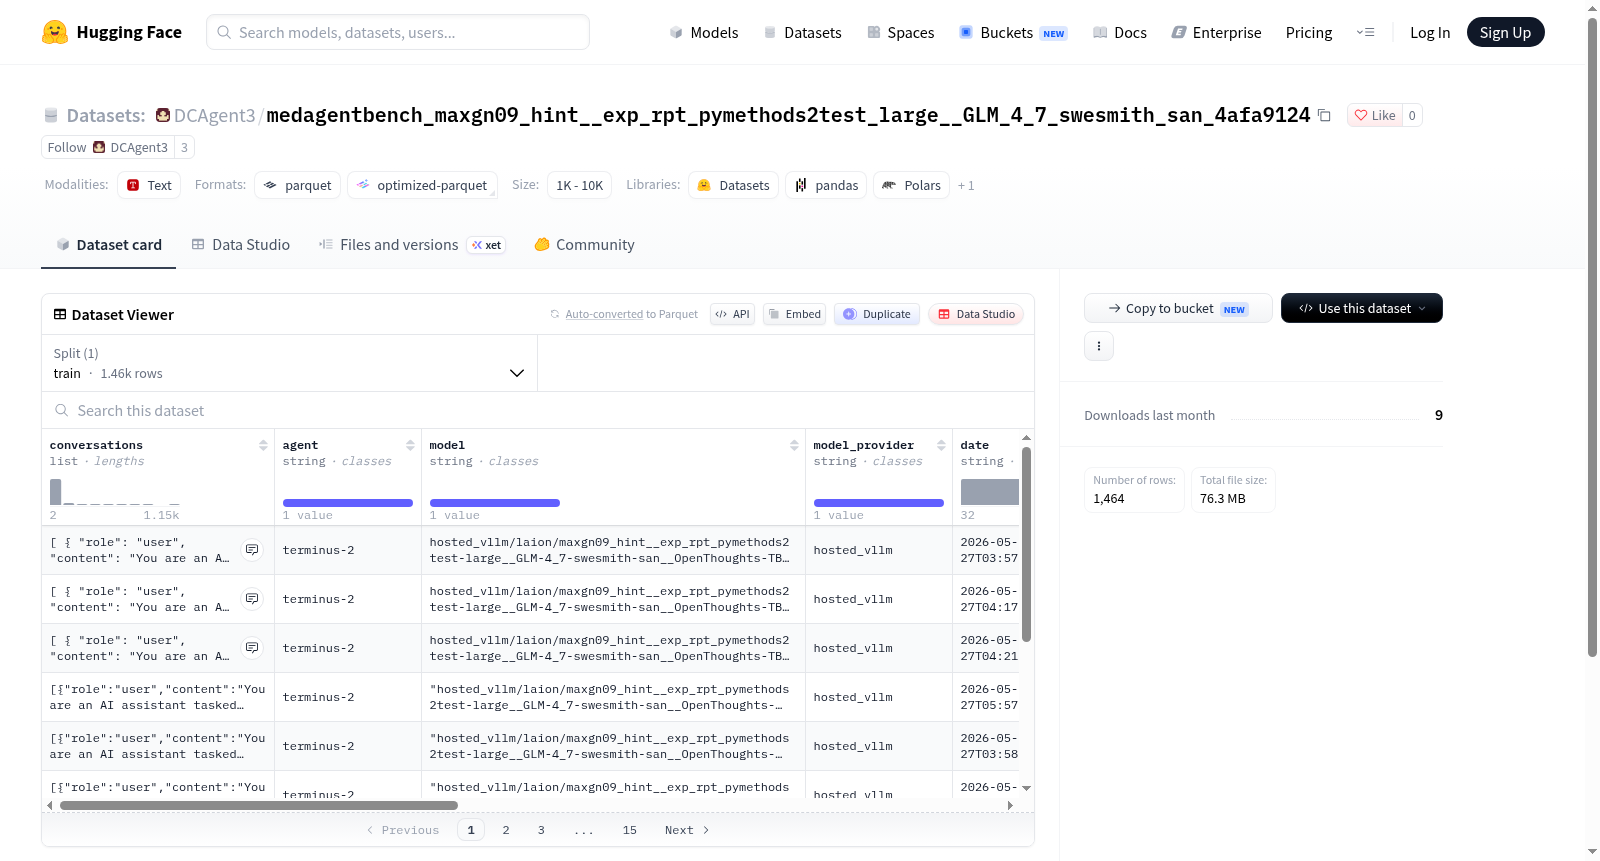Open the three-dot options button under Copy to bucket
The image size is (1600, 861).
click(x=1099, y=346)
